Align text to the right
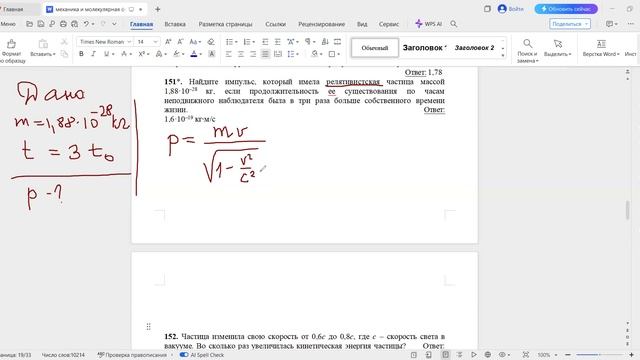640x360 pixels. 253,54
